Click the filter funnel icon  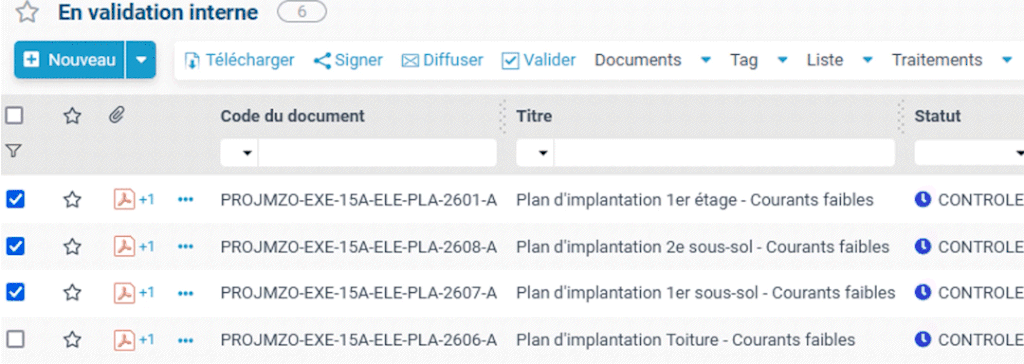pos(13,151)
